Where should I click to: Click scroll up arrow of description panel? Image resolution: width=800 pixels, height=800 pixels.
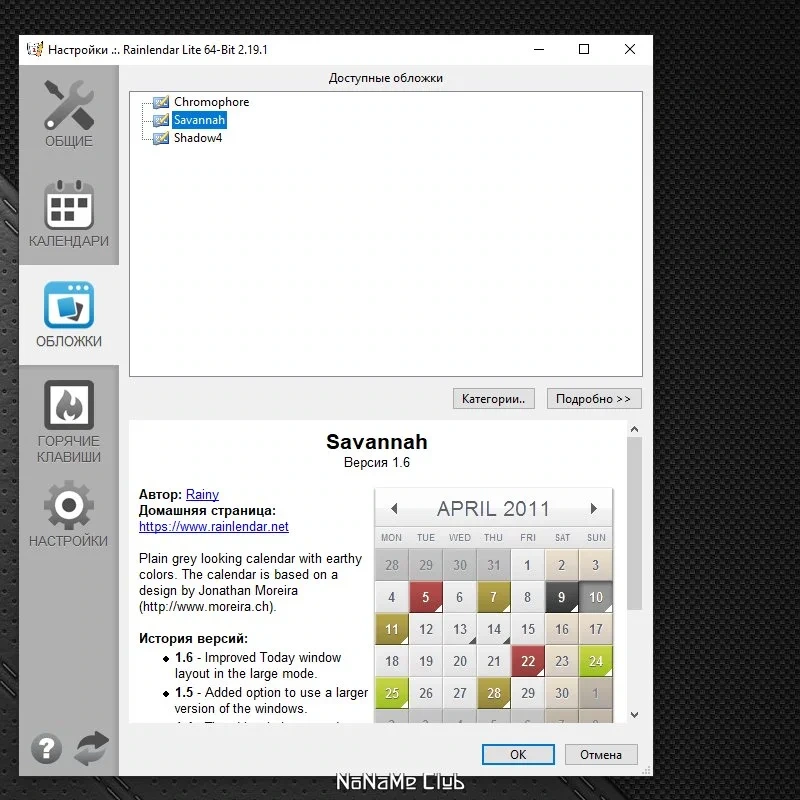pyautogui.click(x=634, y=430)
